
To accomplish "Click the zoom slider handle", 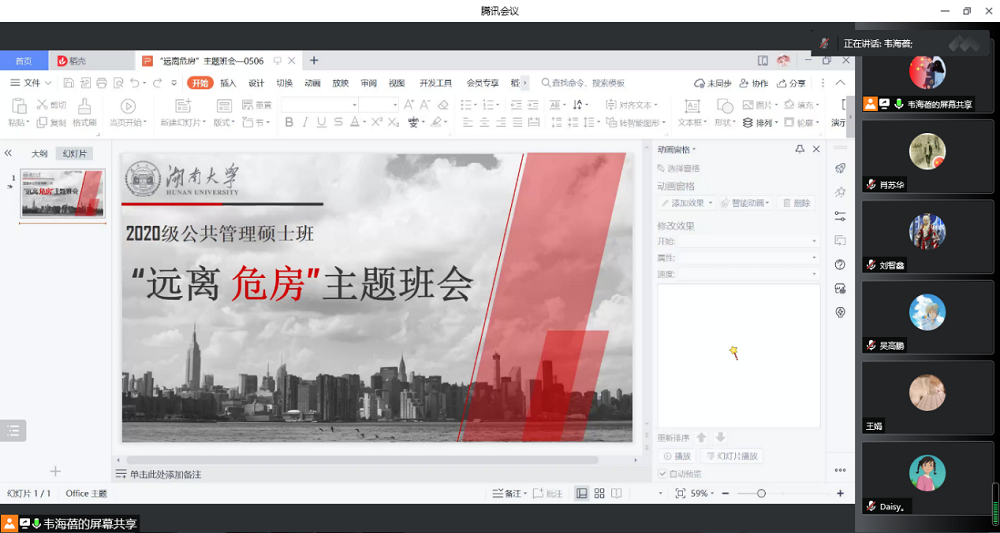I will [761, 494].
